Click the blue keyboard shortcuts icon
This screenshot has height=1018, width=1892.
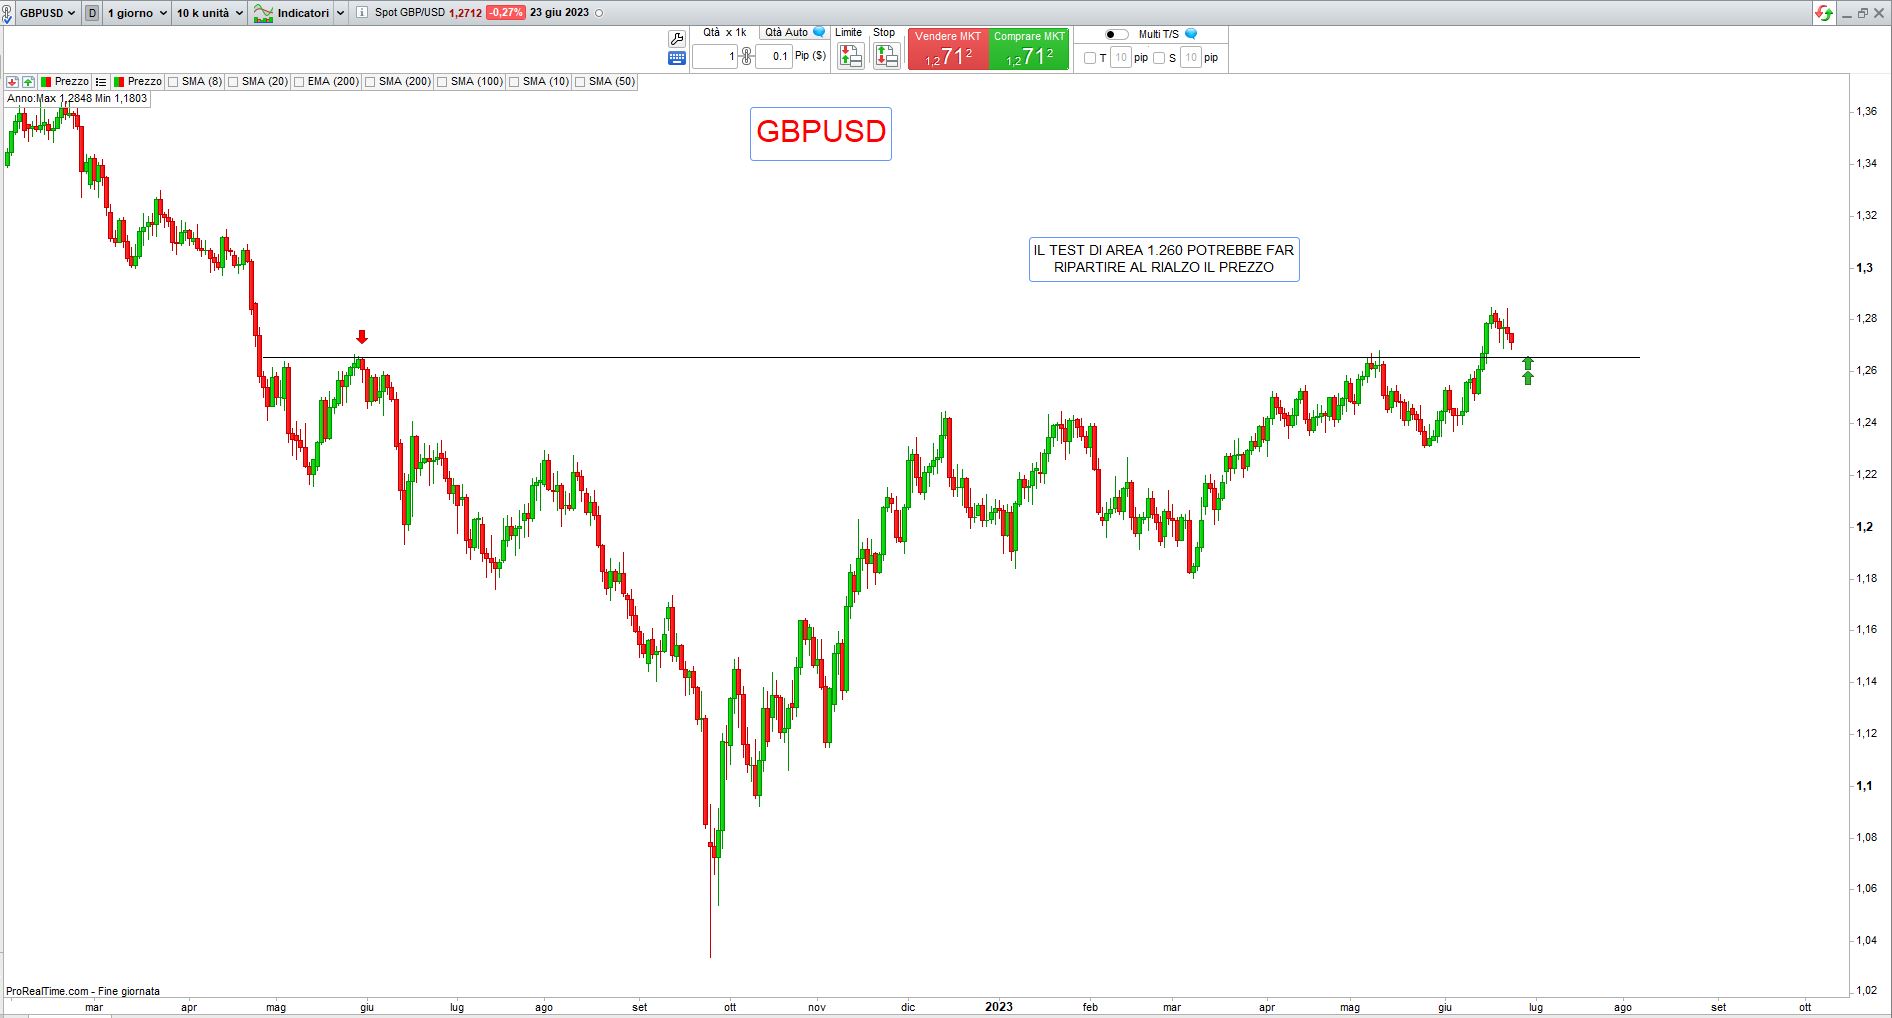pos(677,58)
